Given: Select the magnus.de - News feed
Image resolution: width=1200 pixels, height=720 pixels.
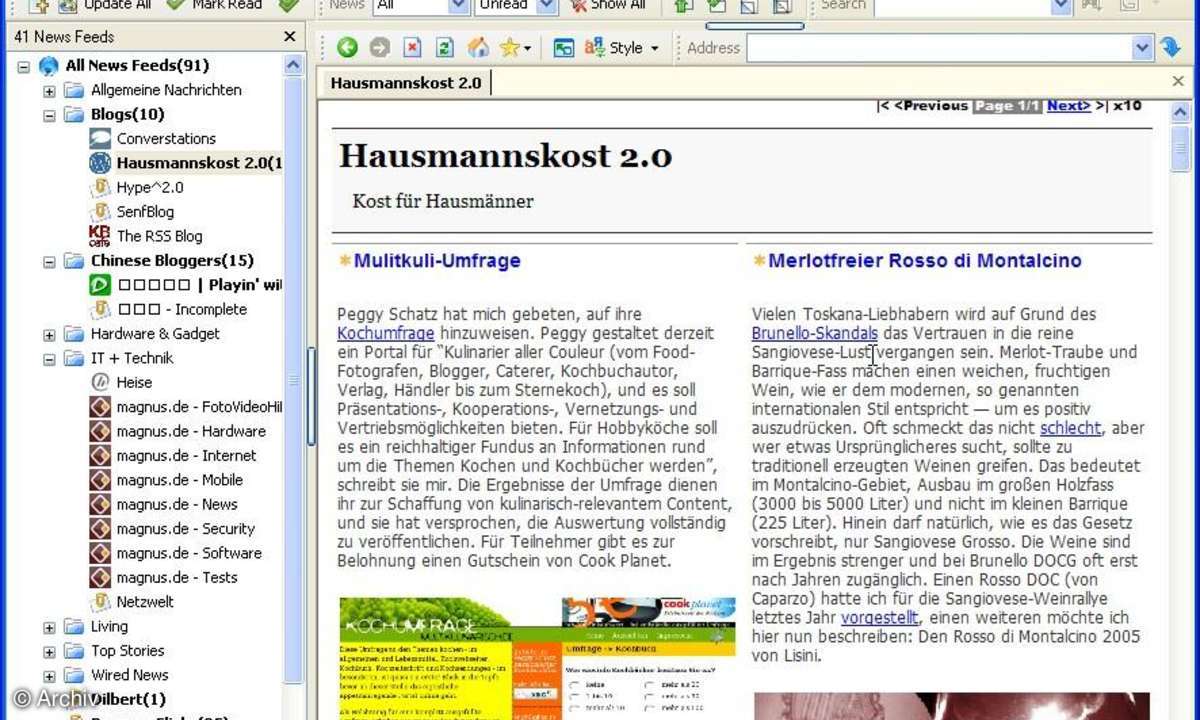Looking at the screenshot, I should (177, 504).
